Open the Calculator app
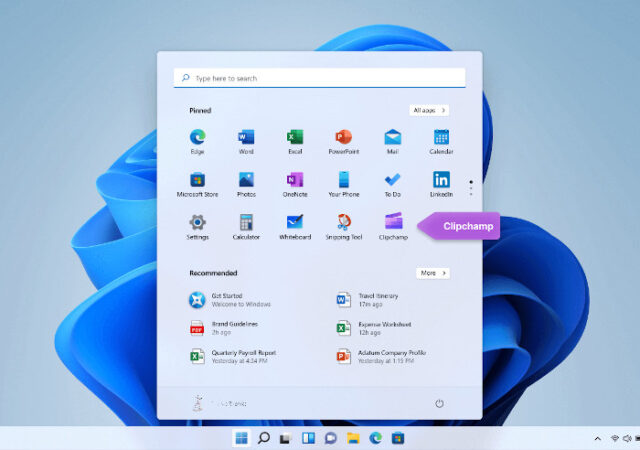Viewport: 640px width, 450px height. (x=246, y=222)
